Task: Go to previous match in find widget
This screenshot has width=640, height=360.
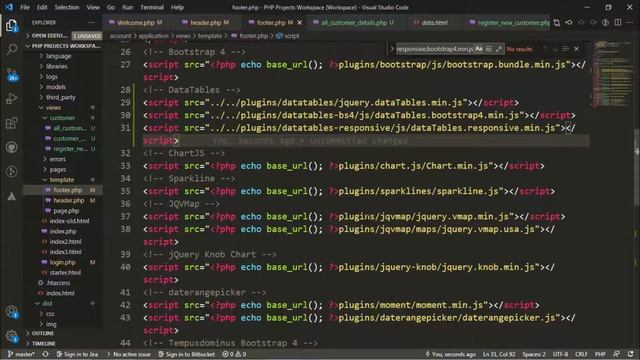Action: pos(544,49)
